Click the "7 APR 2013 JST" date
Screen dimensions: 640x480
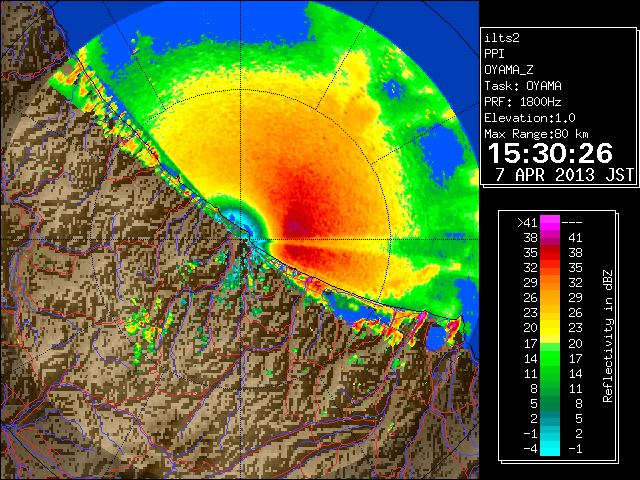564,175
